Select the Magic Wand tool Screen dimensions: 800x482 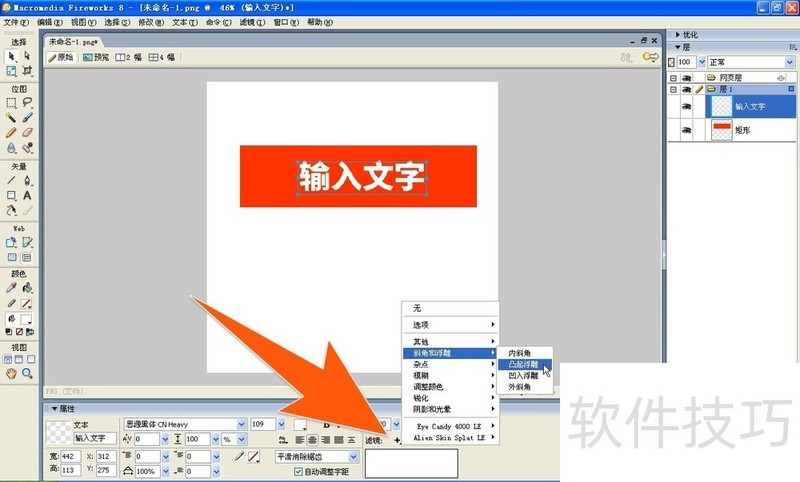pos(11,117)
